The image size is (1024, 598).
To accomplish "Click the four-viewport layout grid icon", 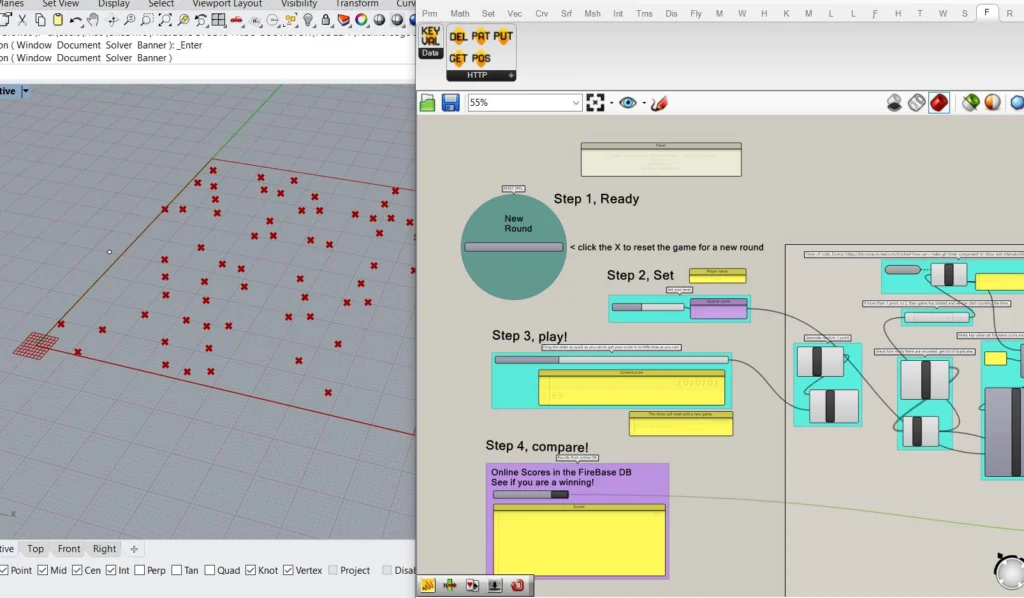I will click(x=218, y=20).
